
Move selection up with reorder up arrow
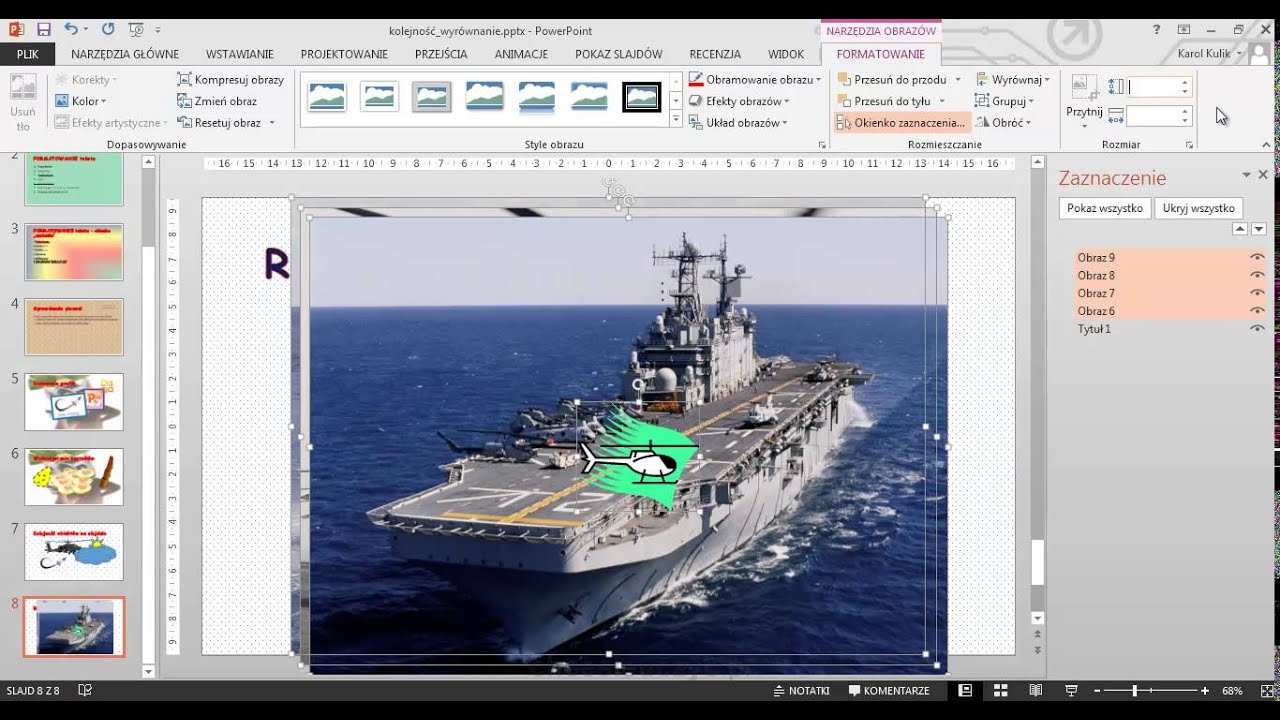(x=1240, y=229)
